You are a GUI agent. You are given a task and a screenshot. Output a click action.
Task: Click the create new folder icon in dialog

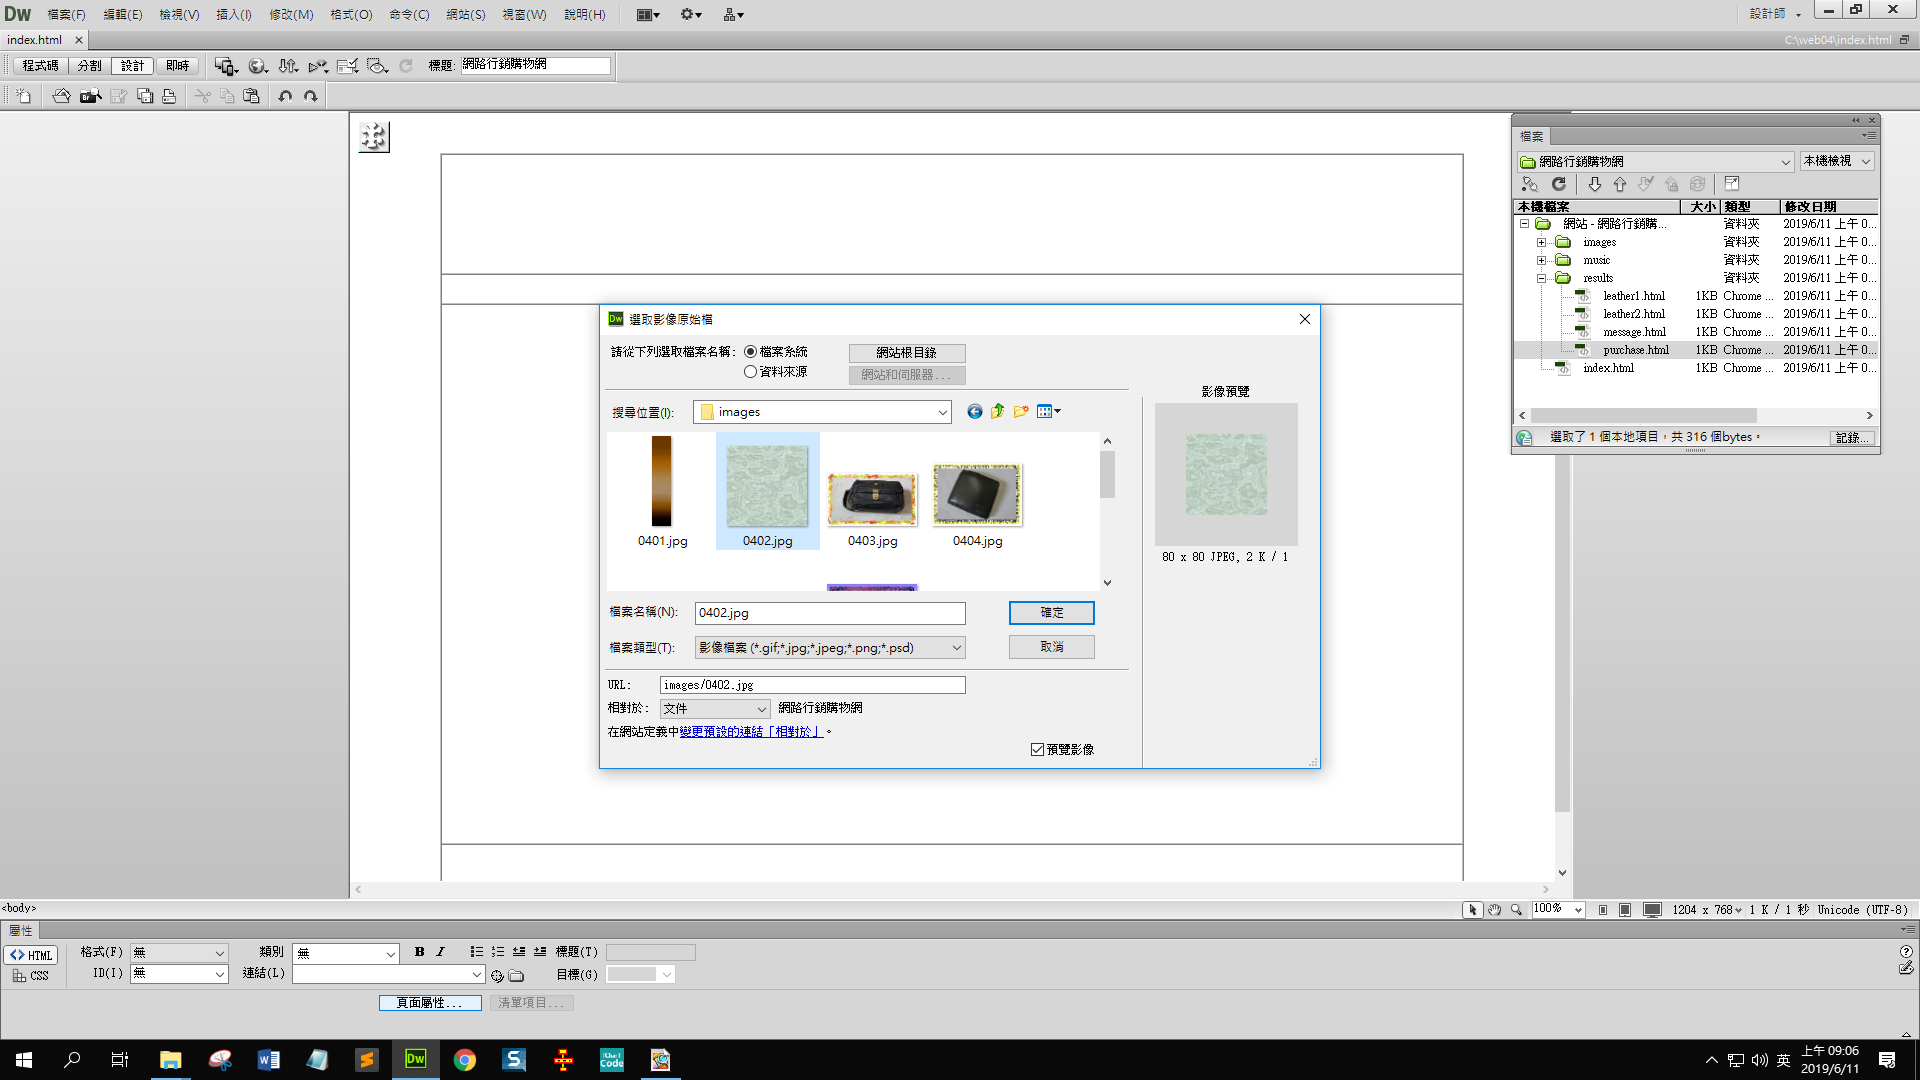pyautogui.click(x=1020, y=412)
